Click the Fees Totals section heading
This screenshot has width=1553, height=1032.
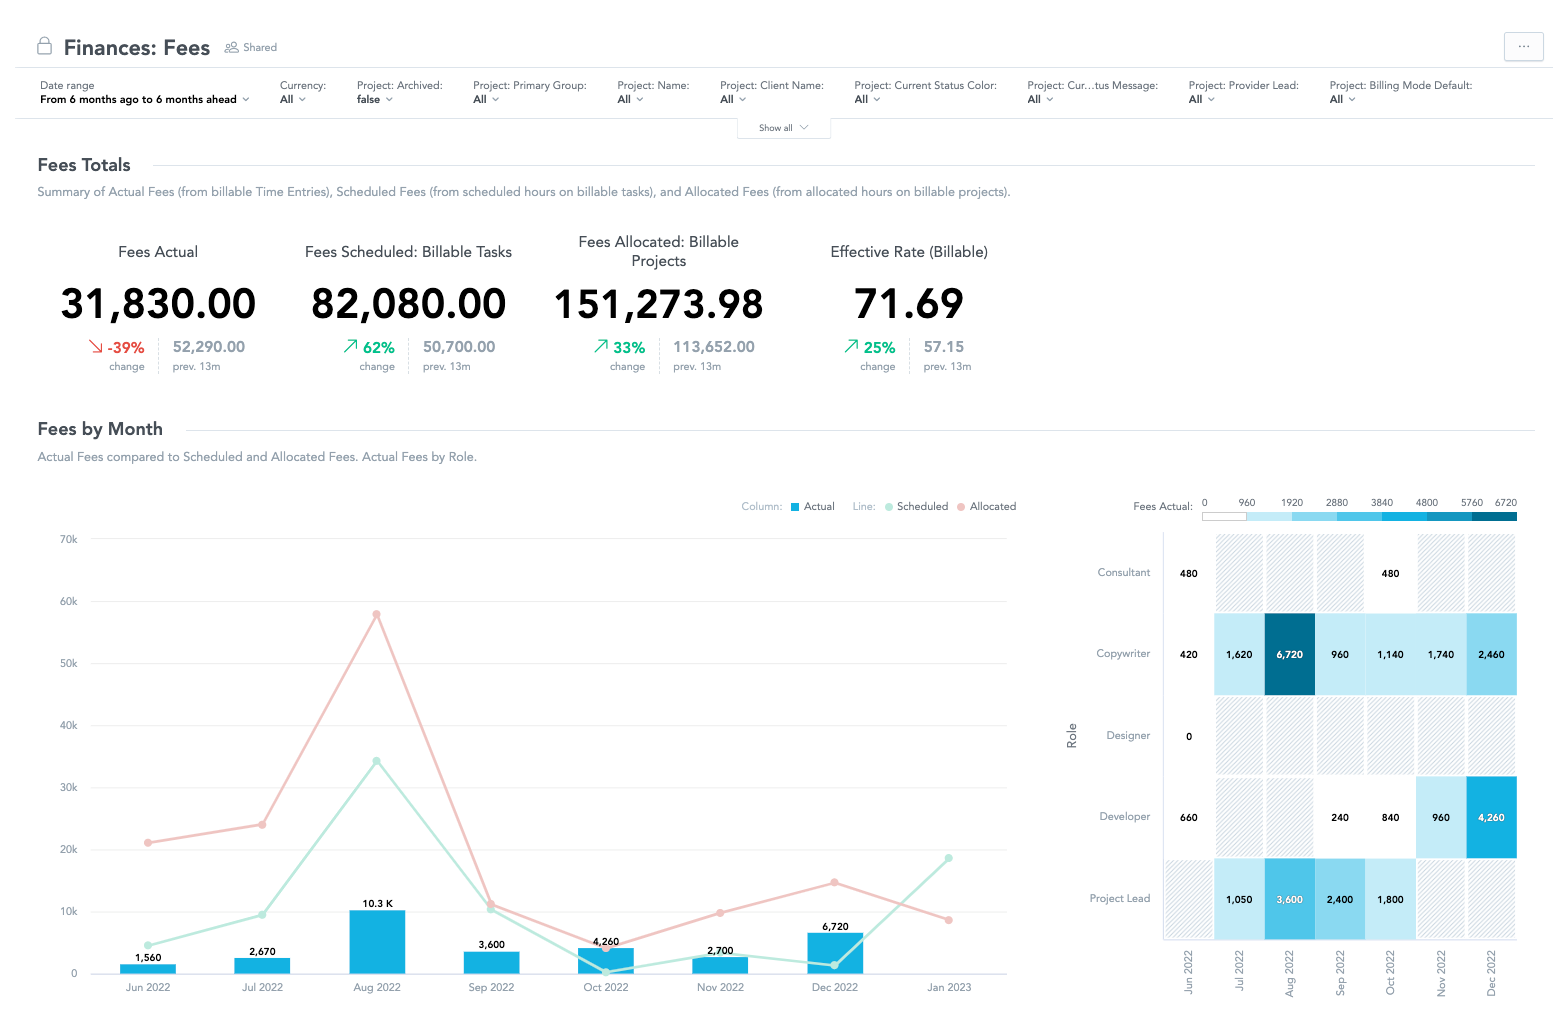[83, 164]
